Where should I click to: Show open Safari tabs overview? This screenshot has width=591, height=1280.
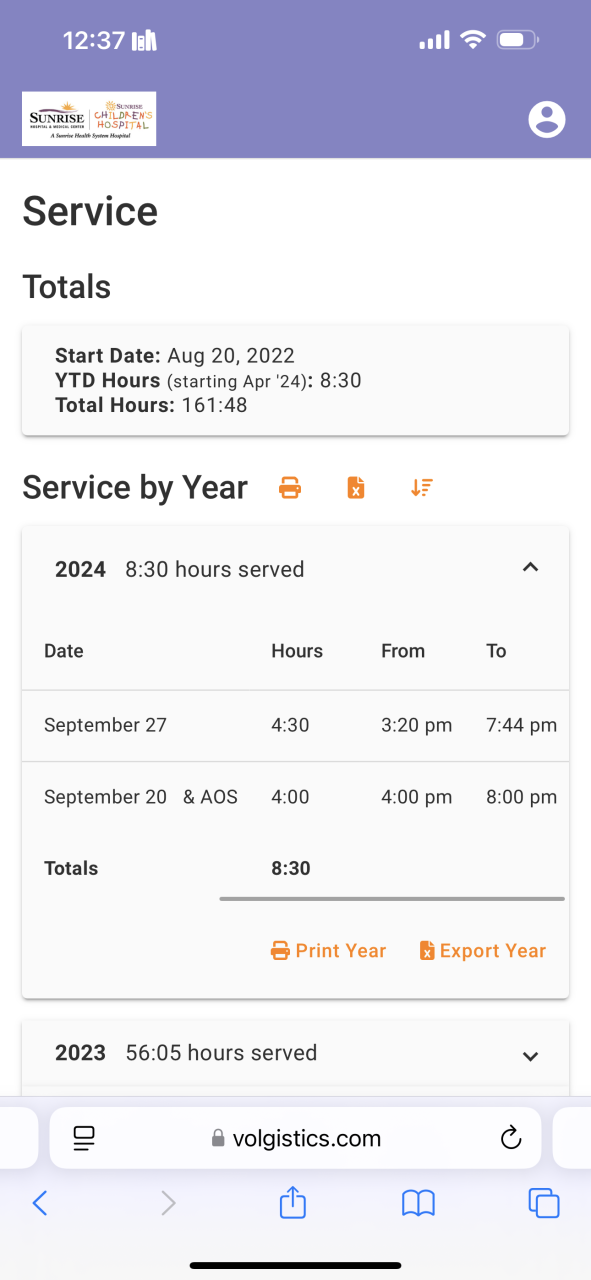tap(543, 1203)
